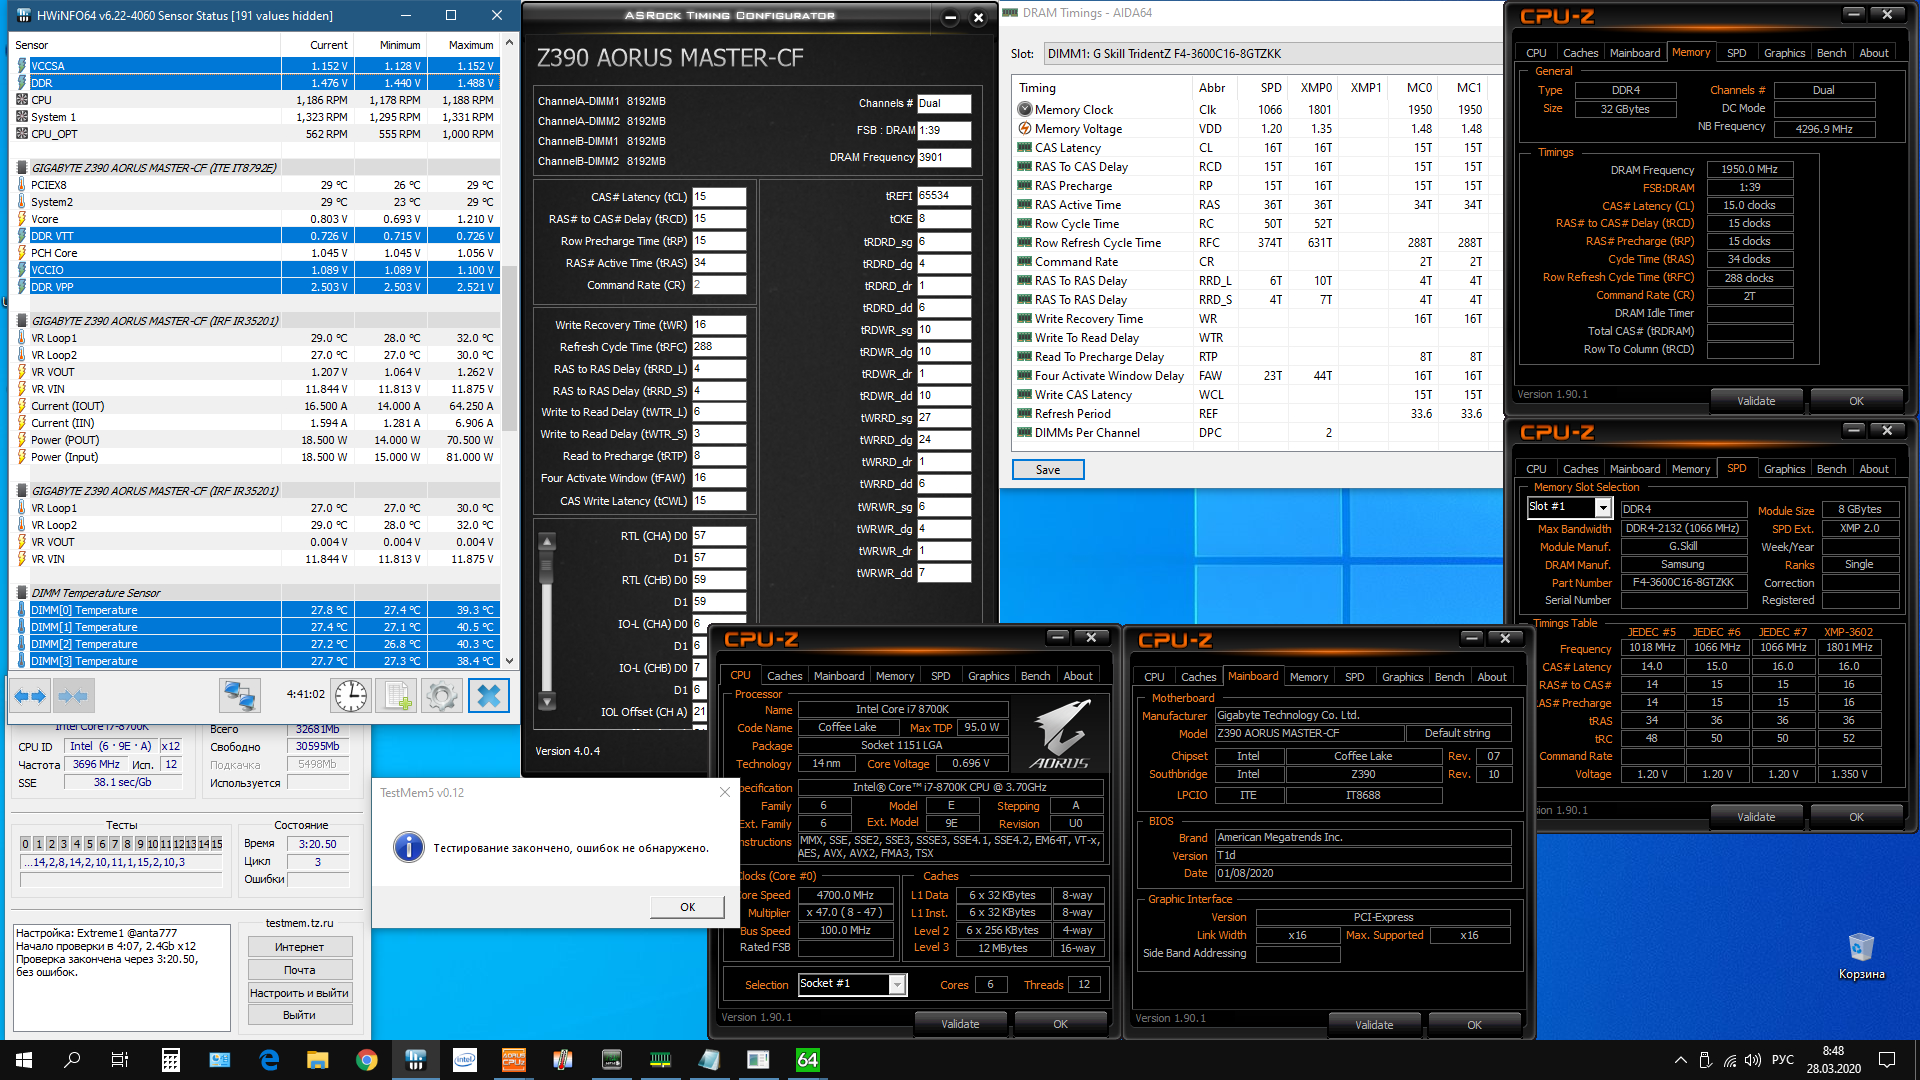
Task: Expand the Socket #1 selection dropdown
Action: pyautogui.click(x=897, y=985)
